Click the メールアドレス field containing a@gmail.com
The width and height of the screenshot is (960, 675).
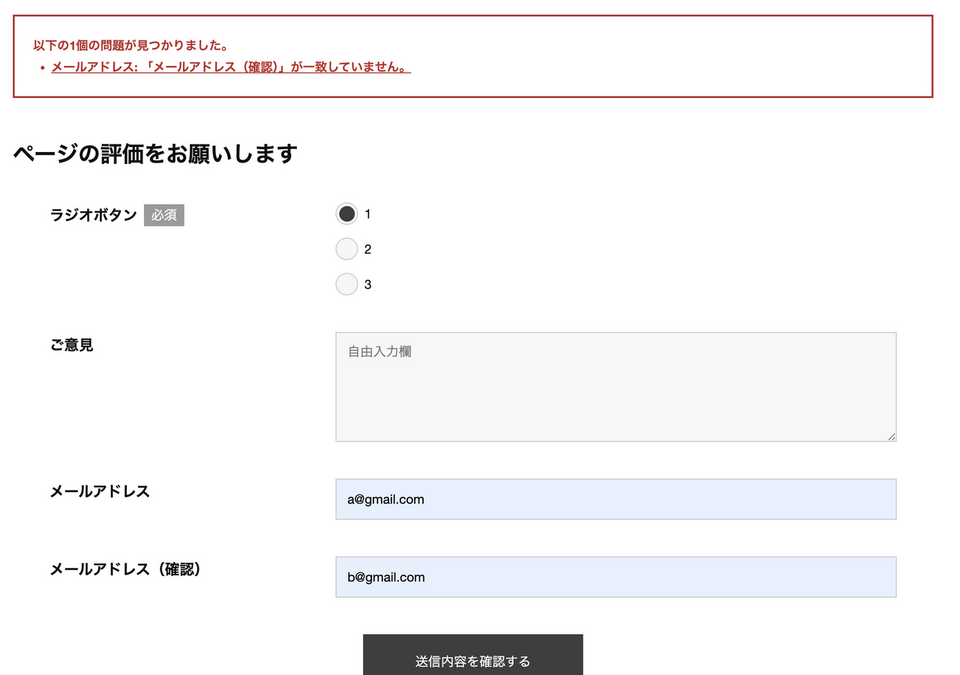click(x=615, y=499)
